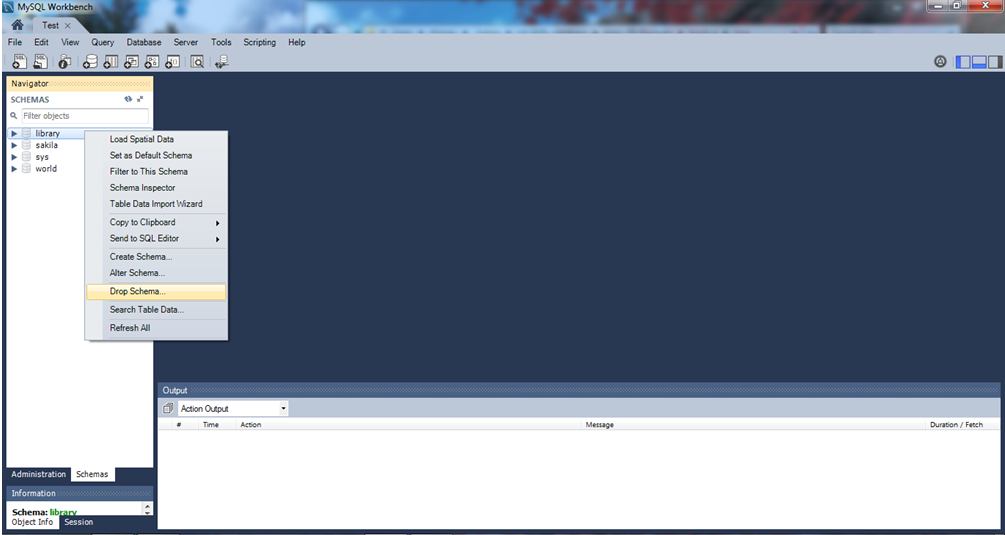Collapse the SCHEMAS section with arrows icon
Screen dimensions: 1005x535
click(x=140, y=99)
